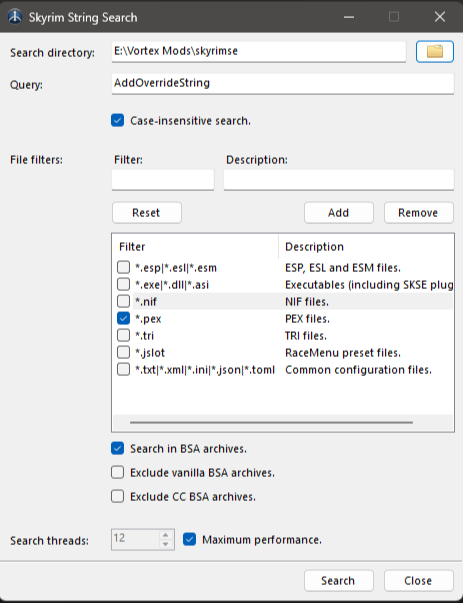
Task: Check the *.nif filter checkbox
Action: [123, 302]
